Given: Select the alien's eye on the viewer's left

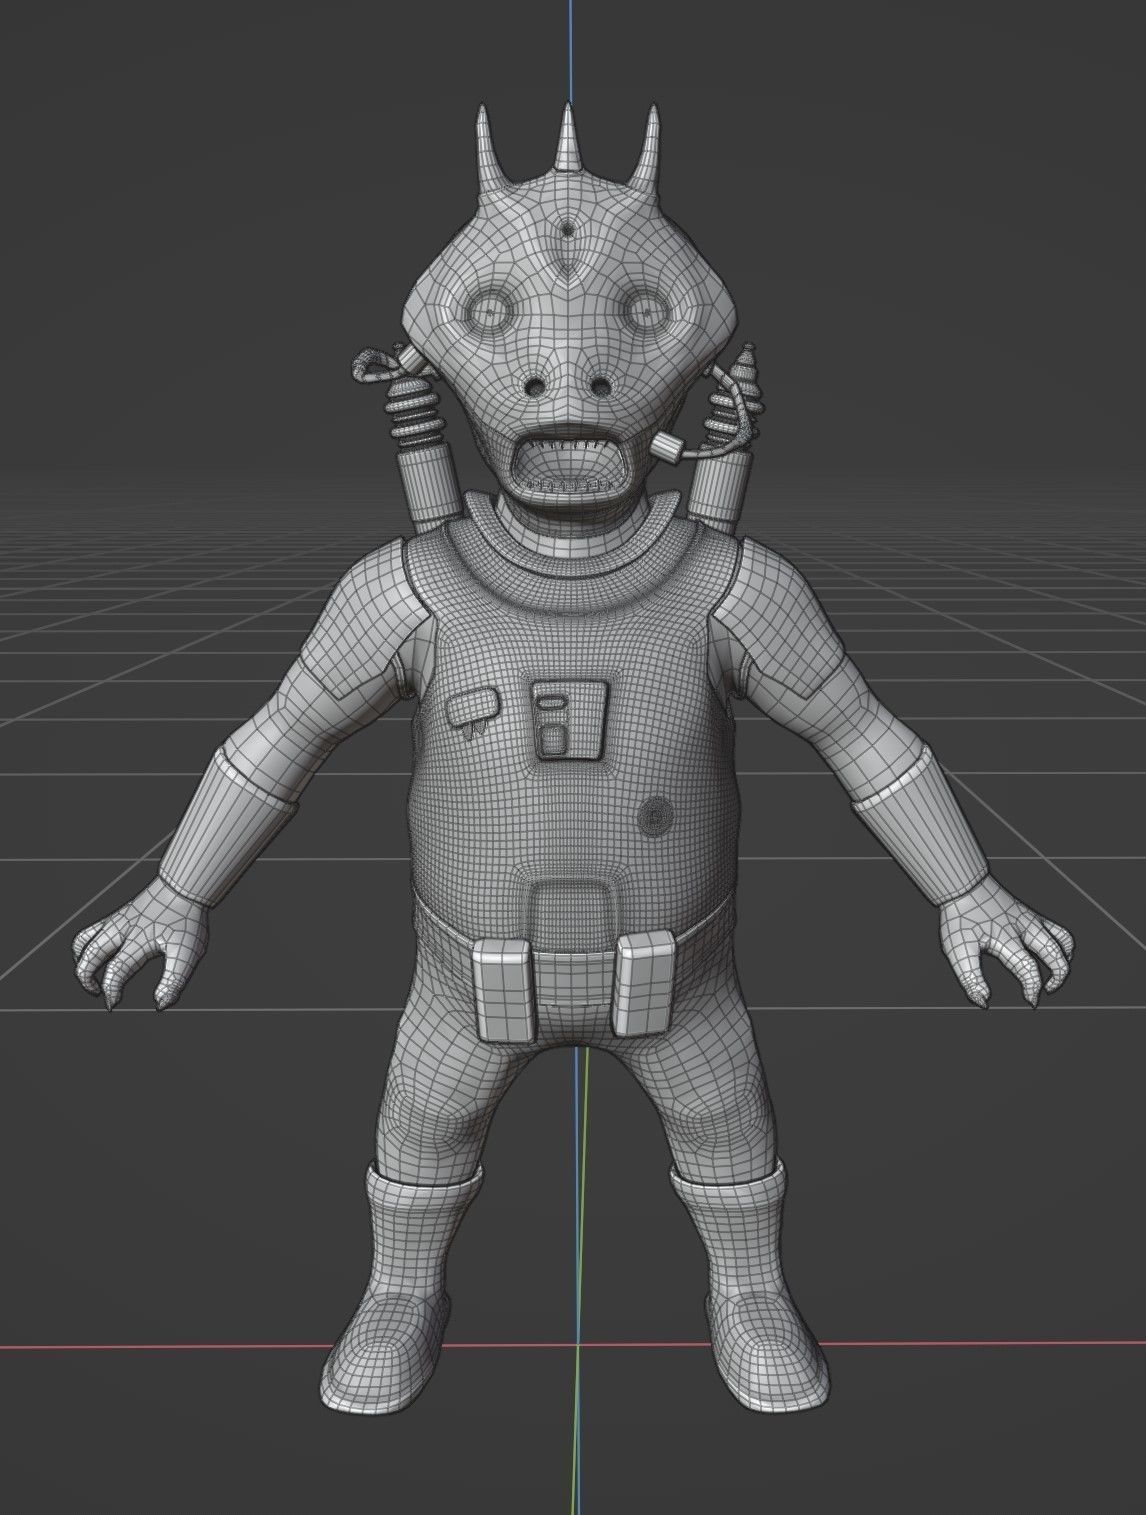Looking at the screenshot, I should (x=491, y=313).
